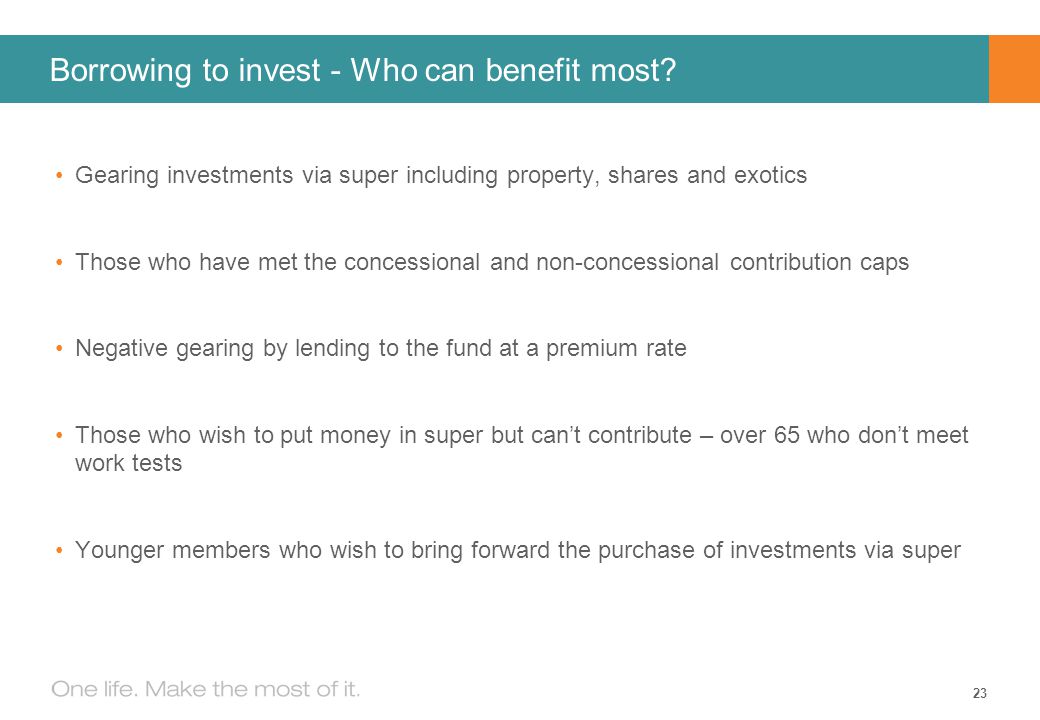Click the bullet marker before 'Negative gearing'
This screenshot has width=1040, height=720.
[59, 349]
